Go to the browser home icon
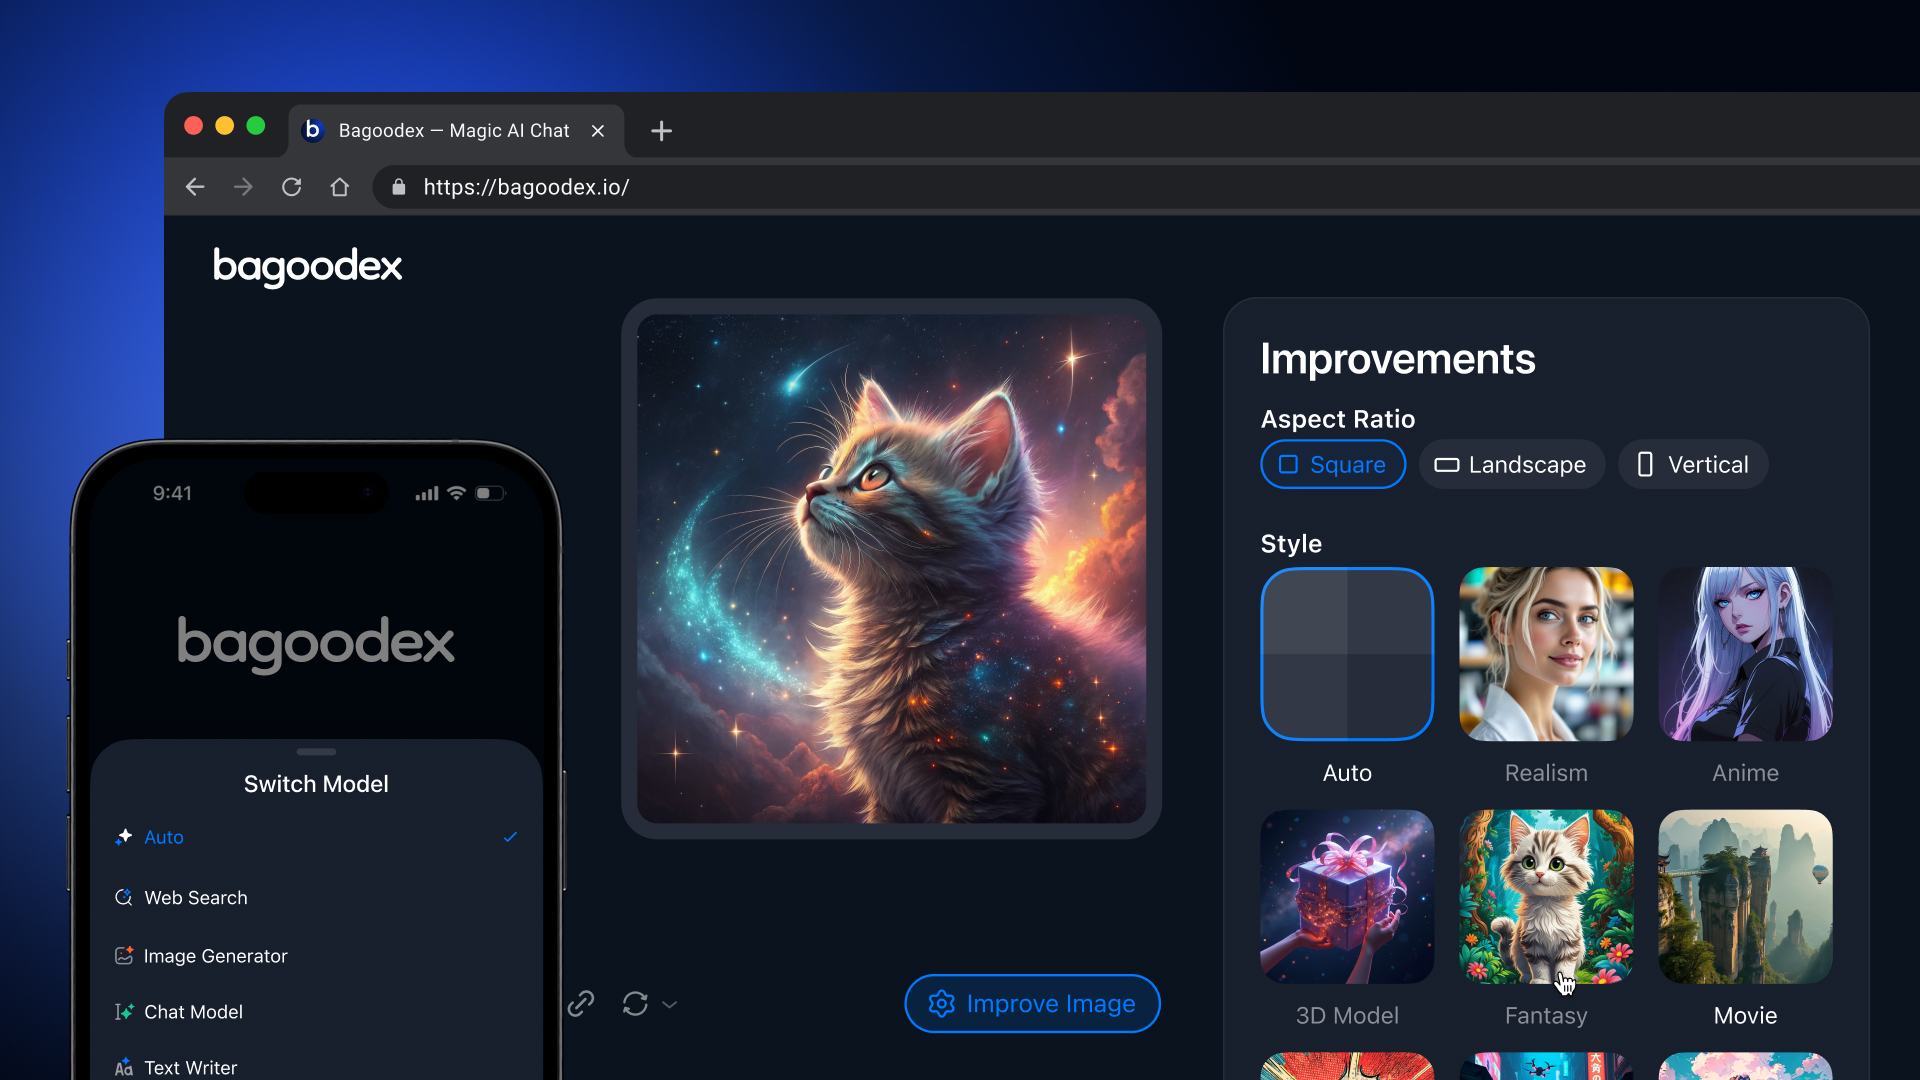 point(340,187)
